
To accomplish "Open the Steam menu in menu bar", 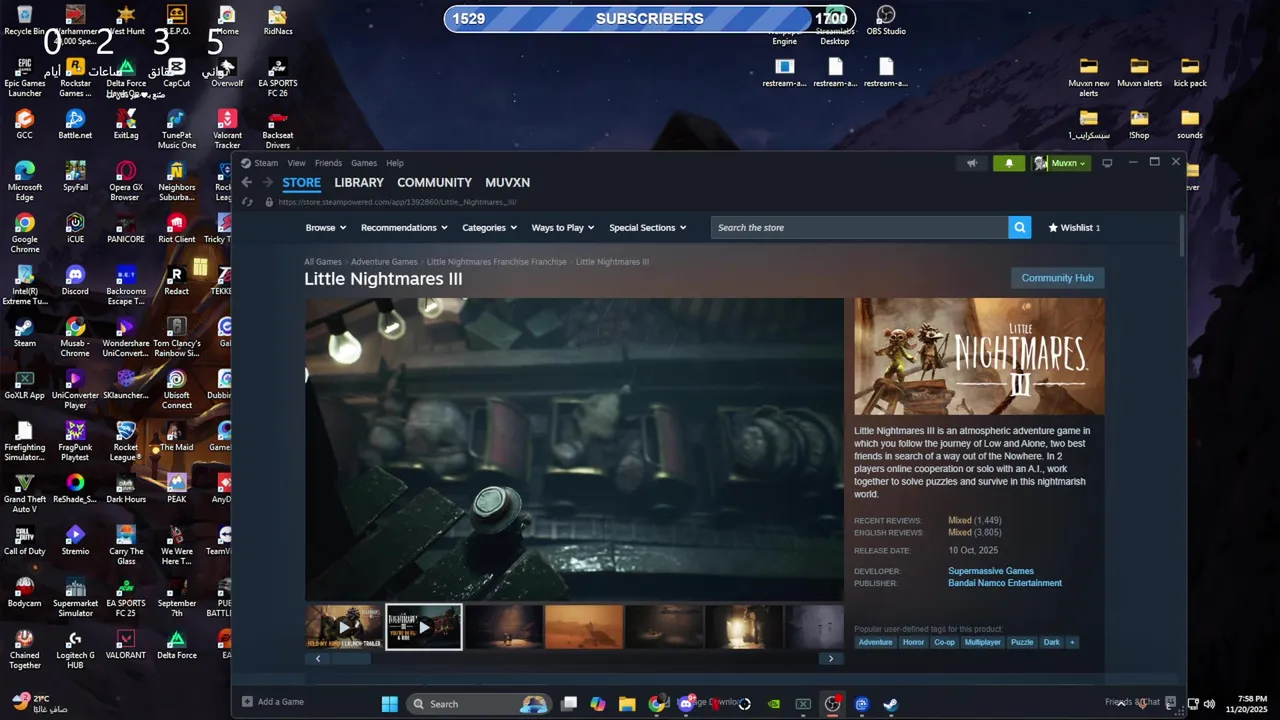I will click(266, 163).
